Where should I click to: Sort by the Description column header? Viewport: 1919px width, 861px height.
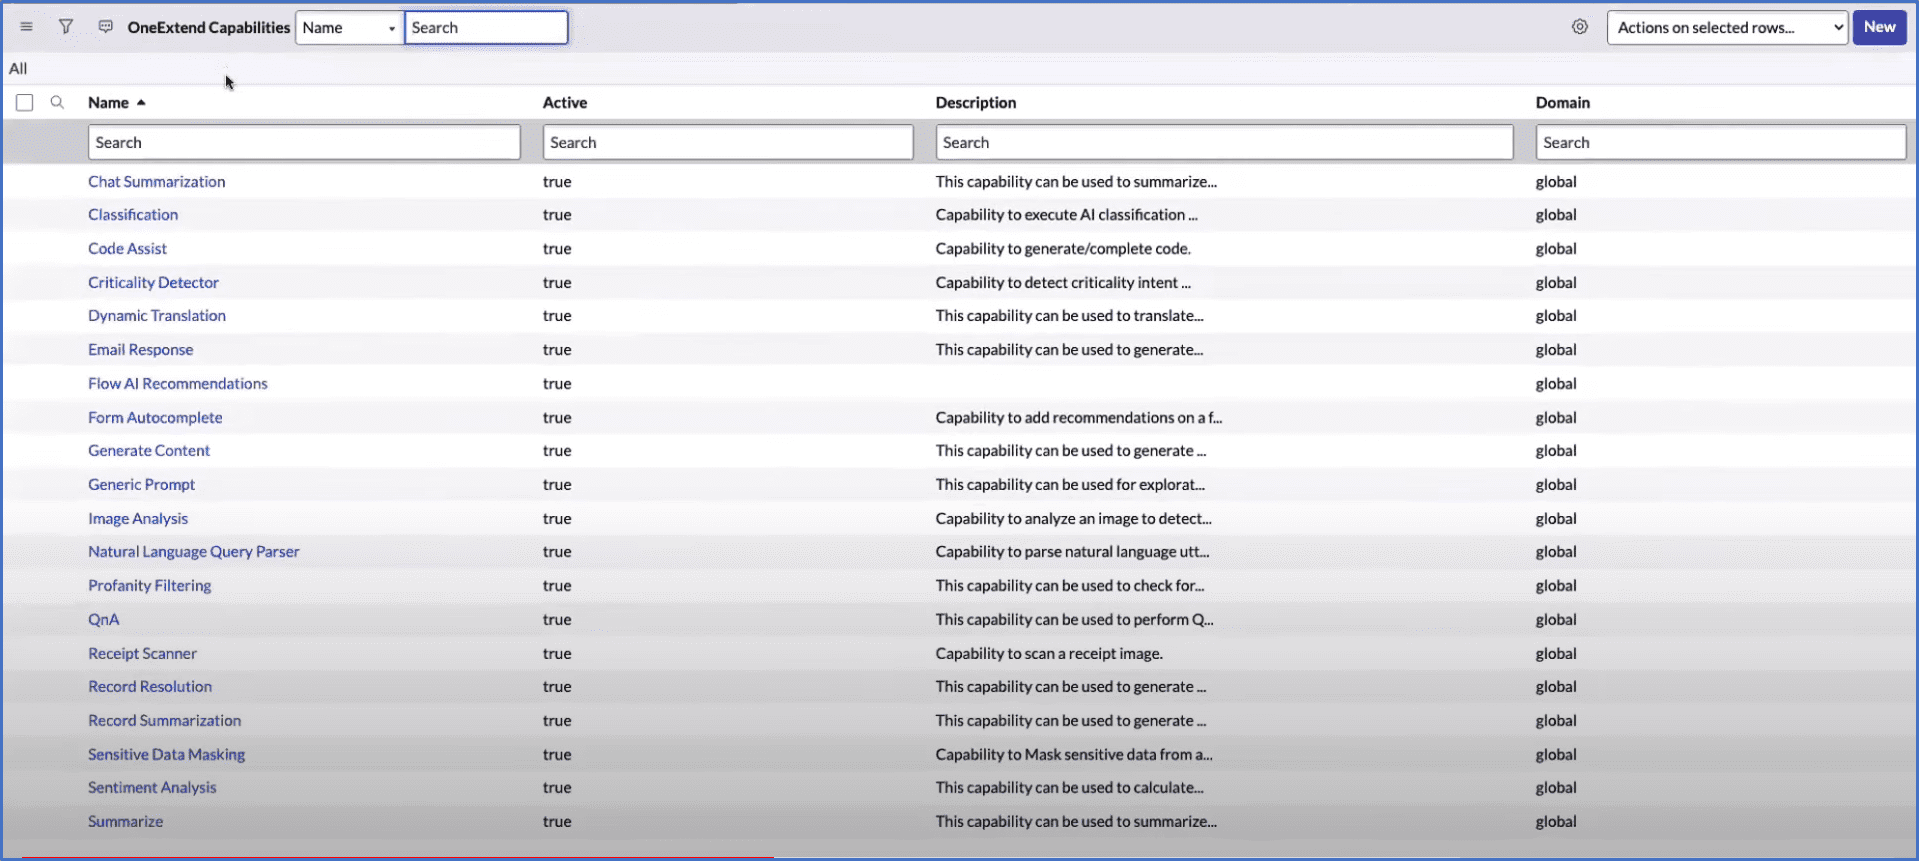(x=976, y=102)
